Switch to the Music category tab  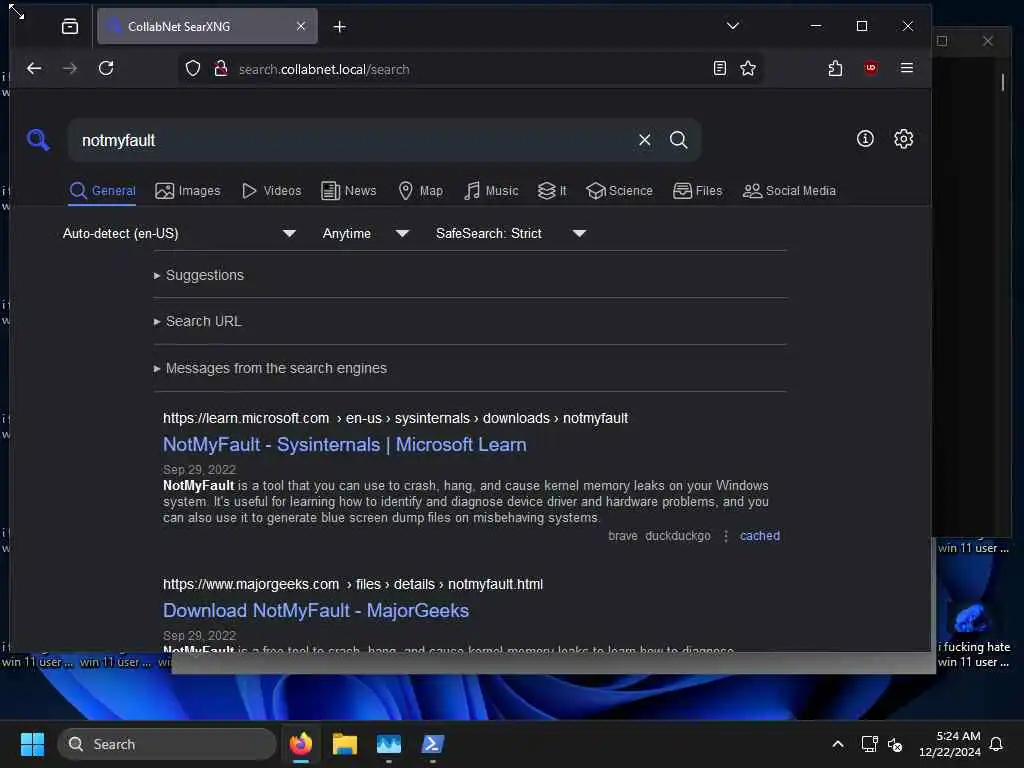coord(490,191)
